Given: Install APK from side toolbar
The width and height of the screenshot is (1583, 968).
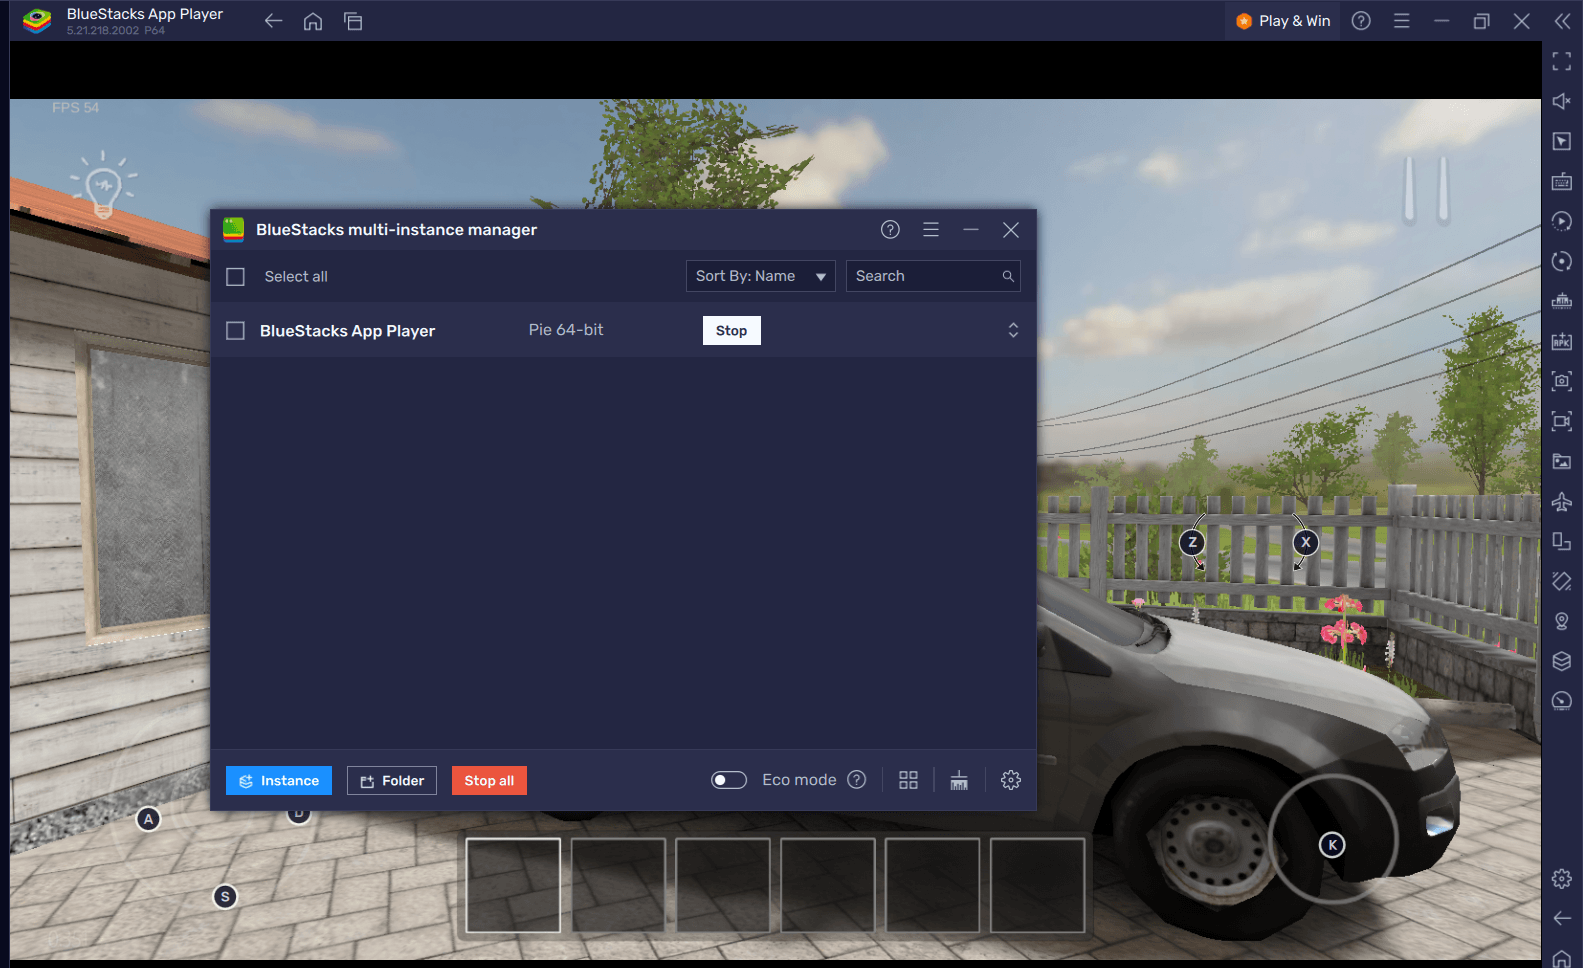Looking at the screenshot, I should pyautogui.click(x=1562, y=341).
